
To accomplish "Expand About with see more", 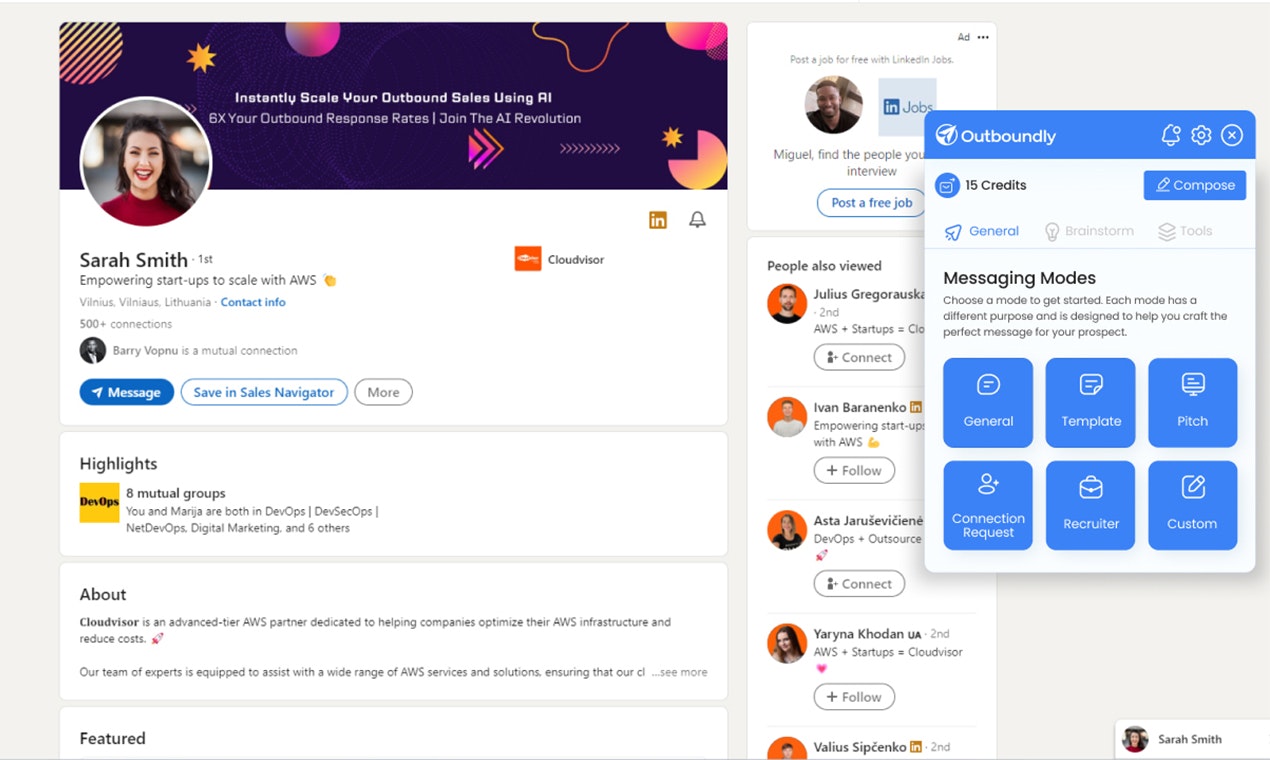I will point(680,672).
